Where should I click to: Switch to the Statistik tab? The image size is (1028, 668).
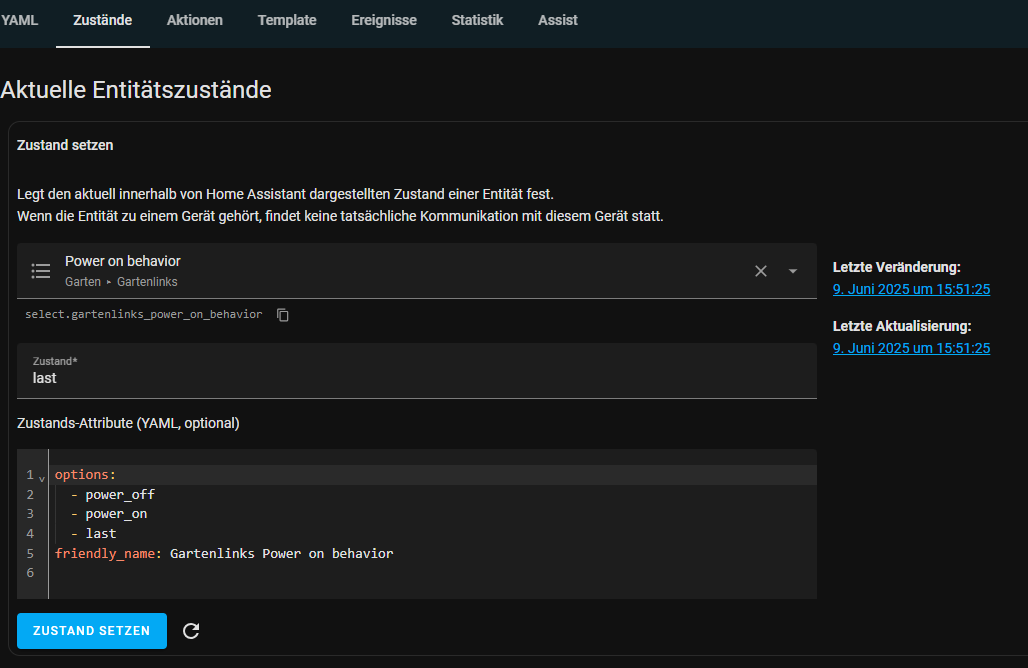(477, 20)
